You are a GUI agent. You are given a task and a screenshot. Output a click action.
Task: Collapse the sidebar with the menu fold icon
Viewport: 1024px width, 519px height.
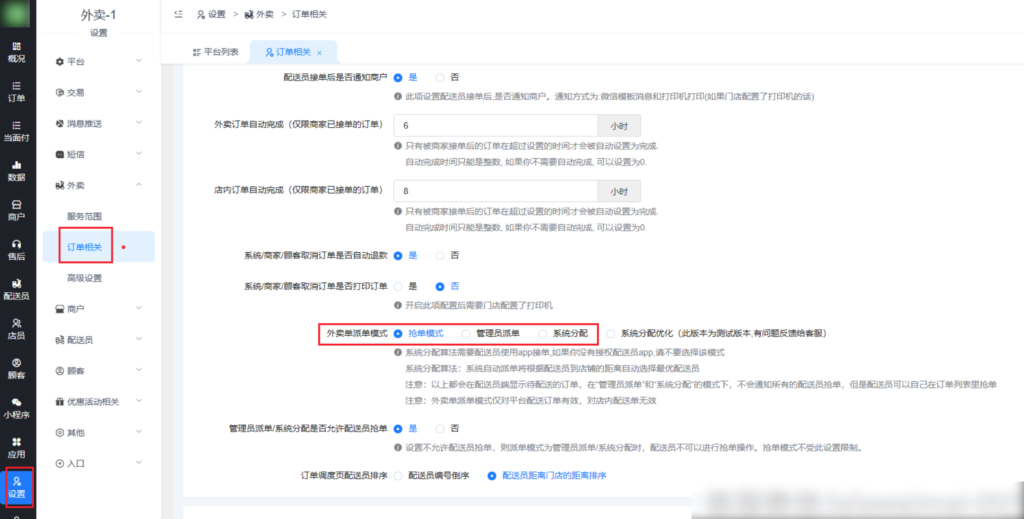pyautogui.click(x=179, y=14)
